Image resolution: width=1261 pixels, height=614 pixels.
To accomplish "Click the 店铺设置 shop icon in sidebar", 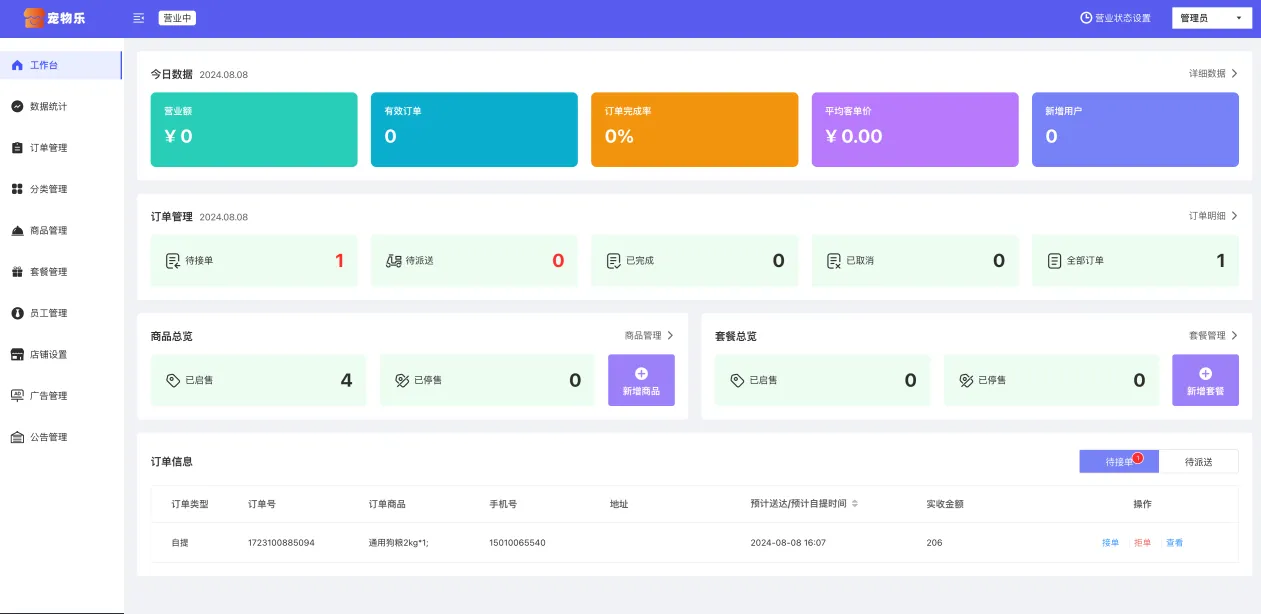I will coord(17,354).
